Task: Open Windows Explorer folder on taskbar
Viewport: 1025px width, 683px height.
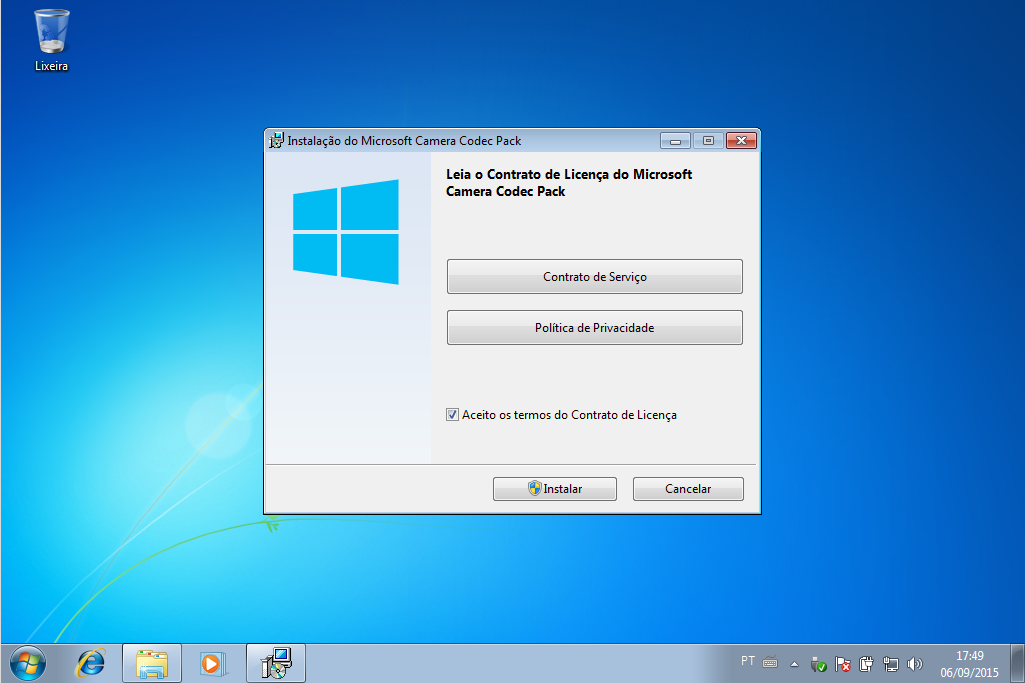Action: (x=152, y=664)
